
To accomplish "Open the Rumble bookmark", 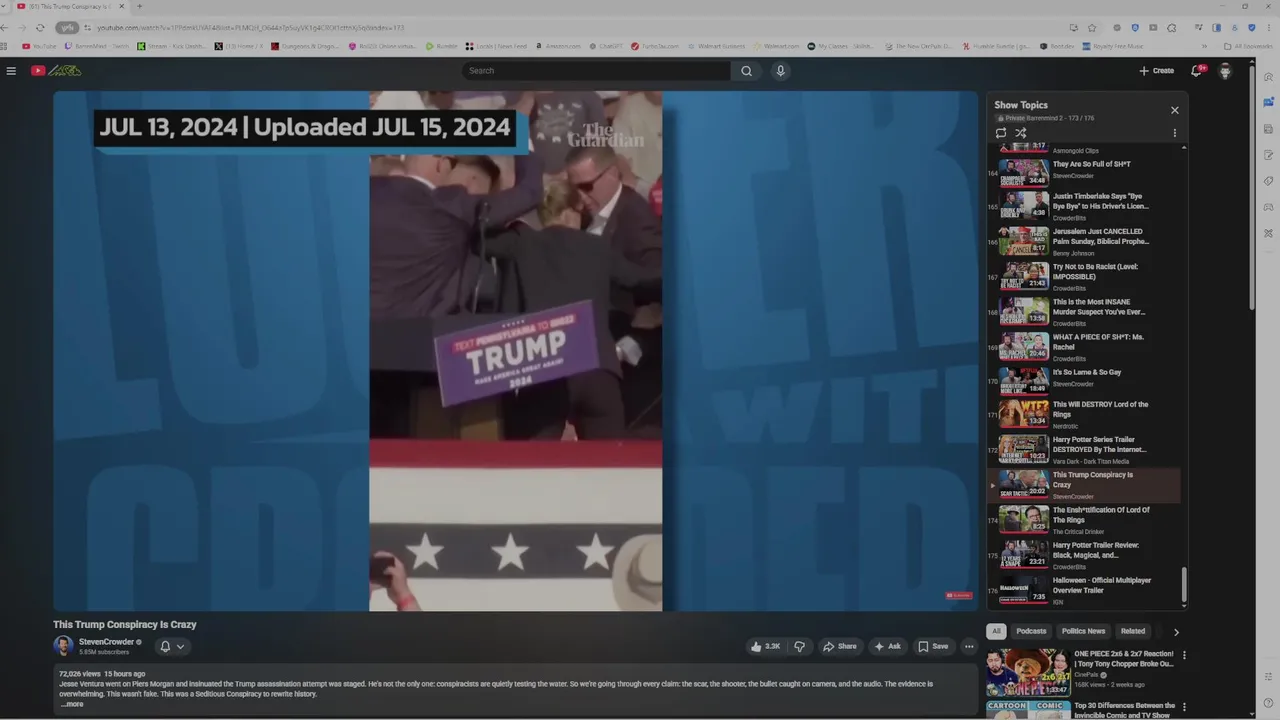I will 442,46.
